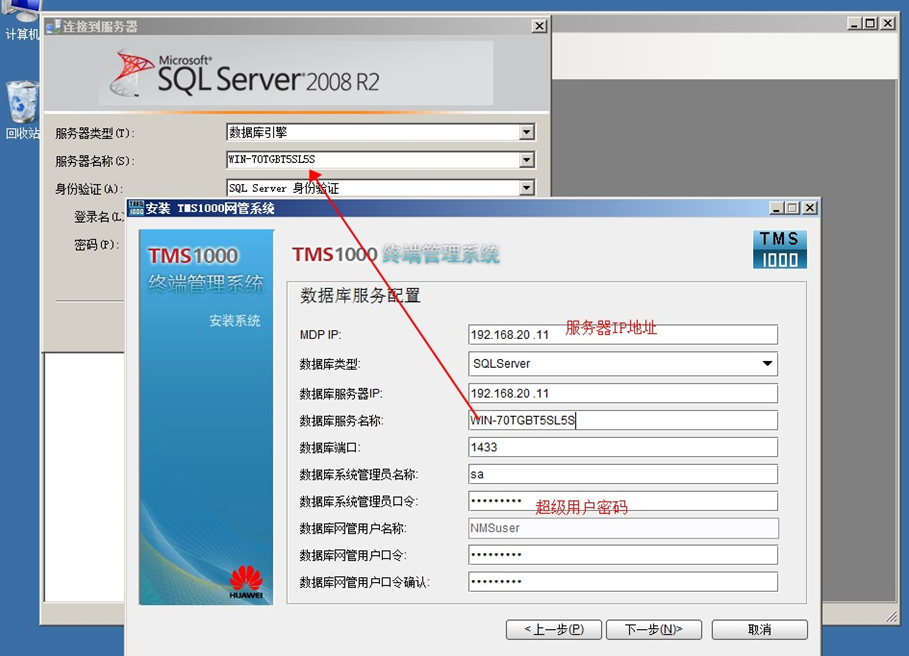Click the 数据库系统管理员口令 label

coord(359,502)
